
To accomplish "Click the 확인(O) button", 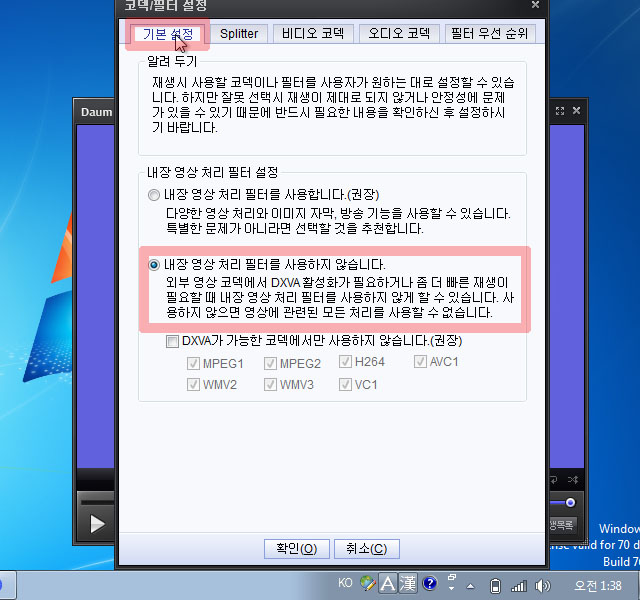I will (290, 549).
